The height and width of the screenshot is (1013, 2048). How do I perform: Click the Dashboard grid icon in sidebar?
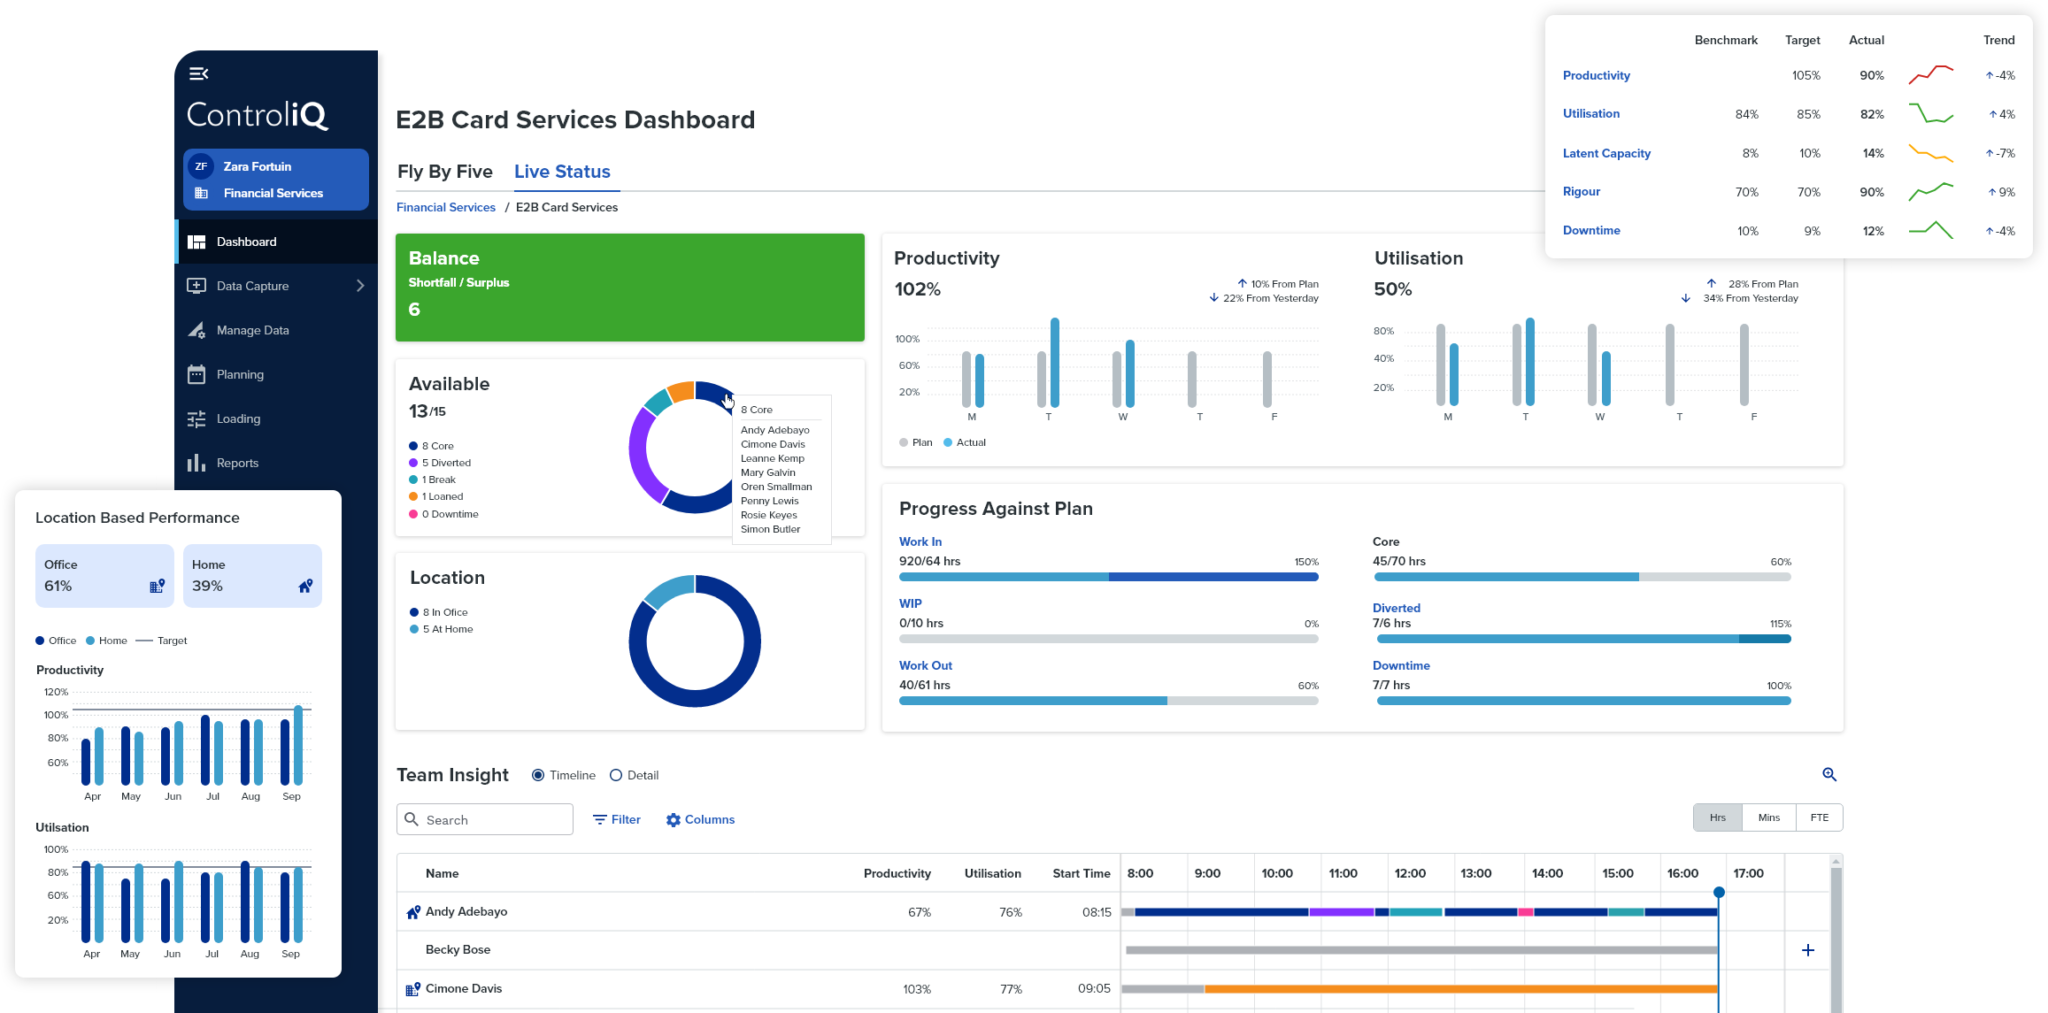click(x=196, y=242)
